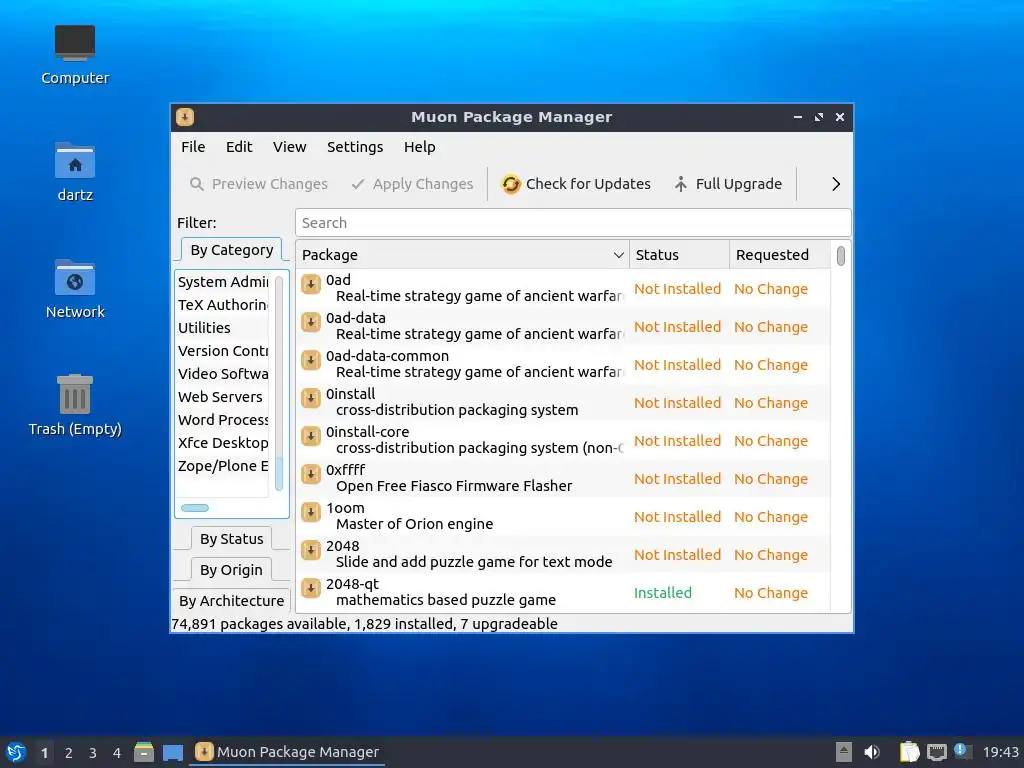Select the Web Servers category
Screen dimensions: 1024x768
click(222, 397)
